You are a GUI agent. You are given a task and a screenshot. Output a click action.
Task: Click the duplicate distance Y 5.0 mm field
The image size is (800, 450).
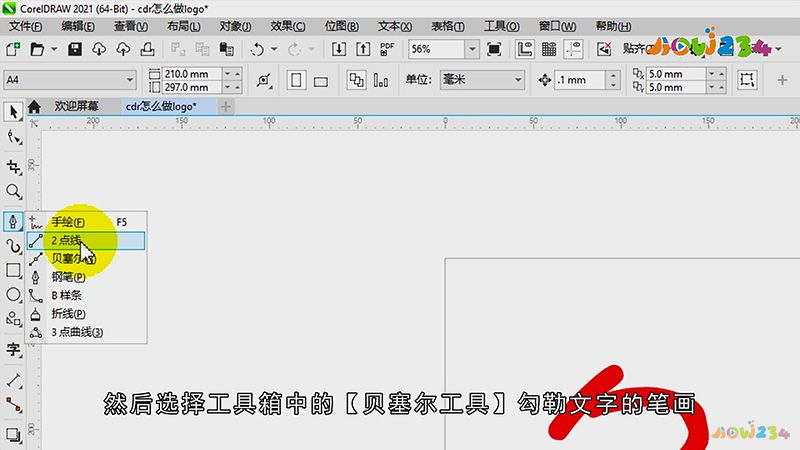(676, 87)
